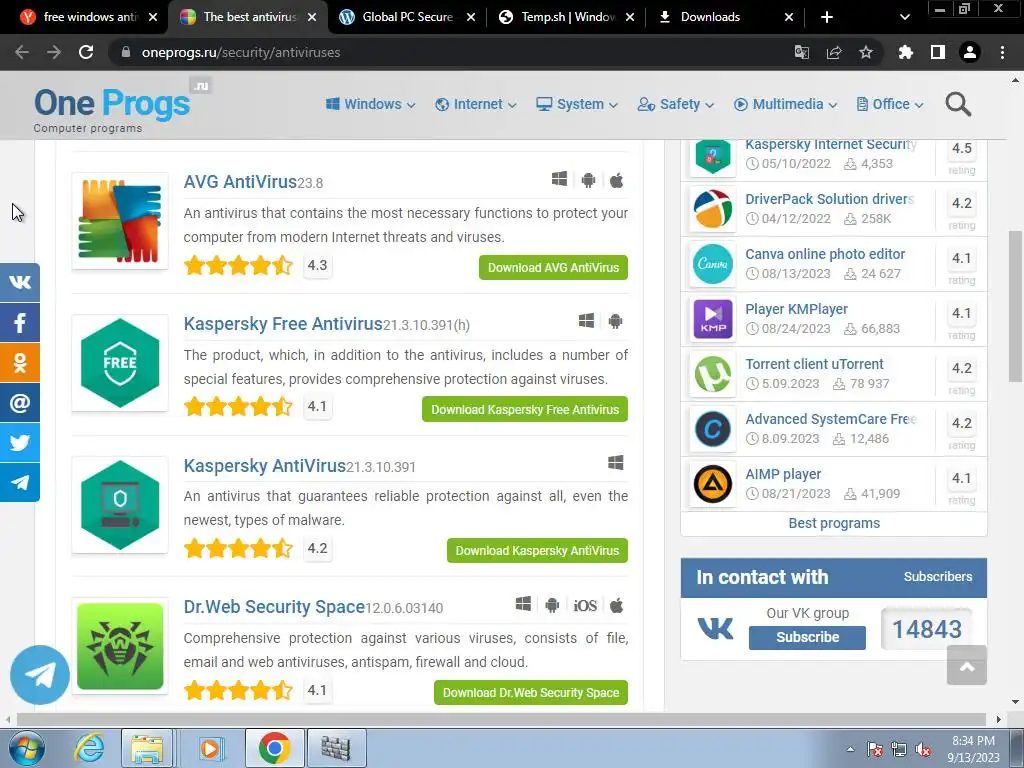Image resolution: width=1024 pixels, height=768 pixels.
Task: Open Chrome three-dot menu
Action: (x=1002, y=52)
